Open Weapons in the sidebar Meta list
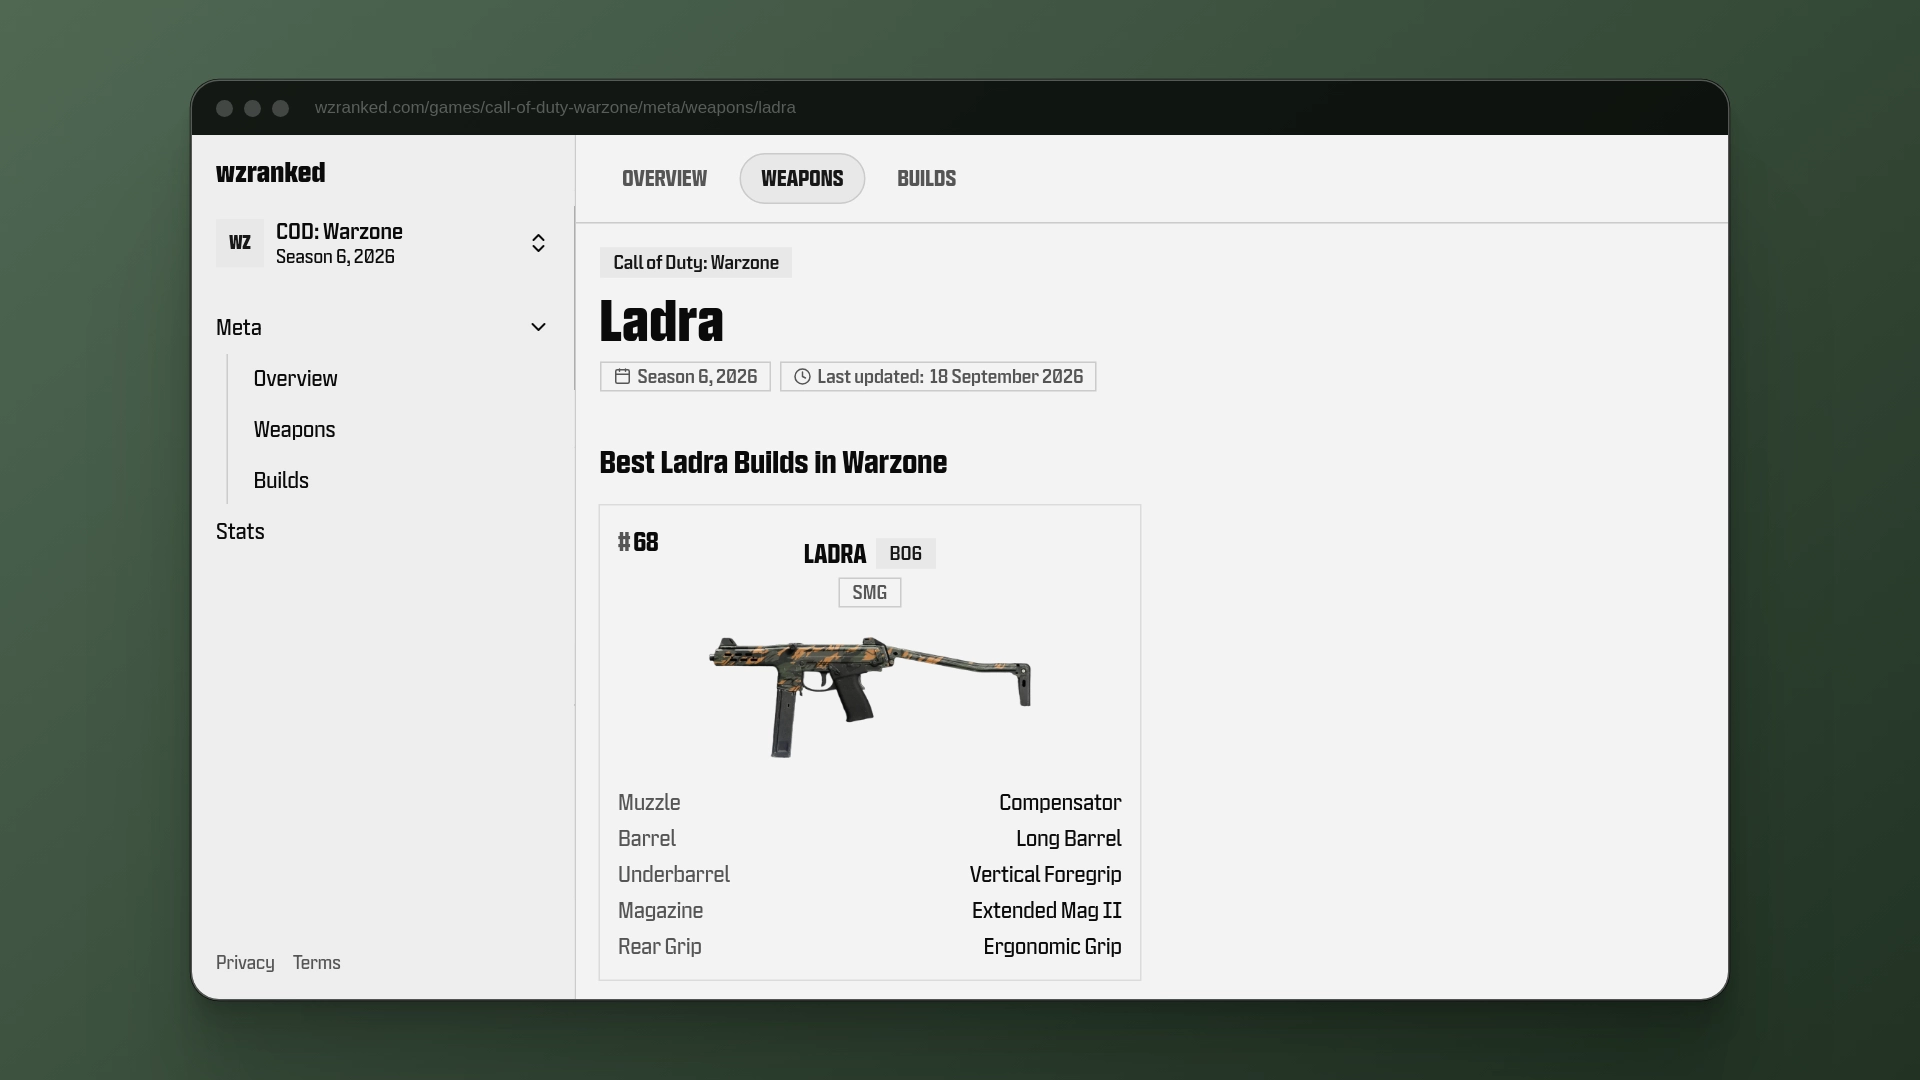The height and width of the screenshot is (1080, 1920). point(294,429)
